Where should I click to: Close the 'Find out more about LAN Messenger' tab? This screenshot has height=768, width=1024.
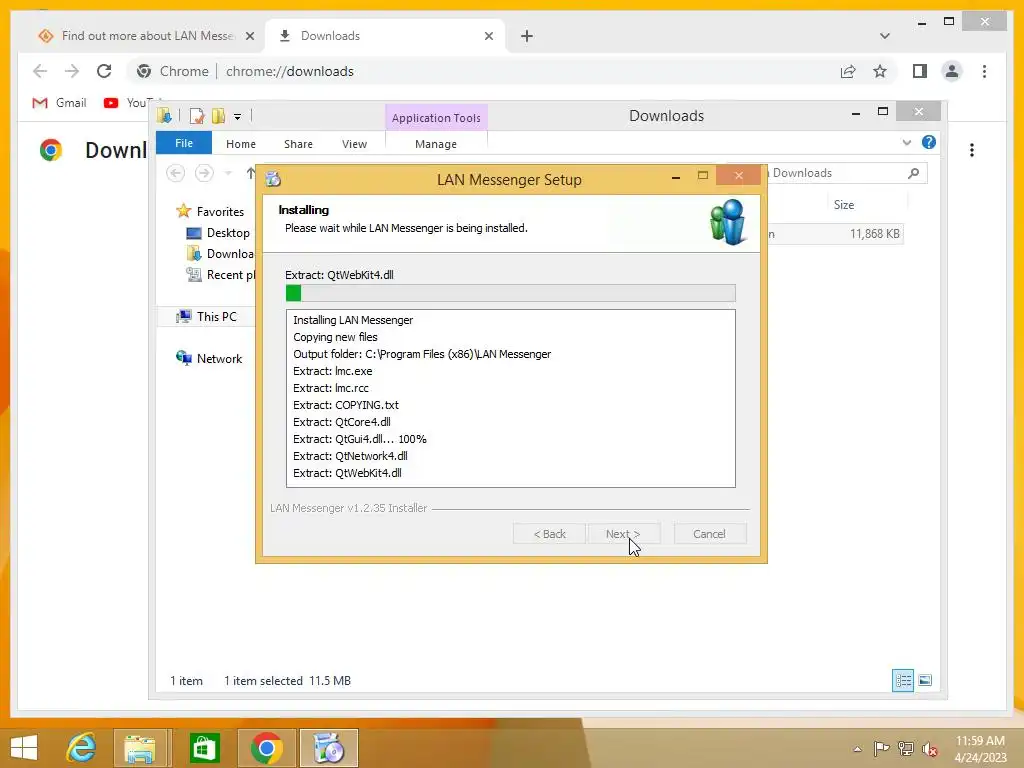click(x=249, y=36)
